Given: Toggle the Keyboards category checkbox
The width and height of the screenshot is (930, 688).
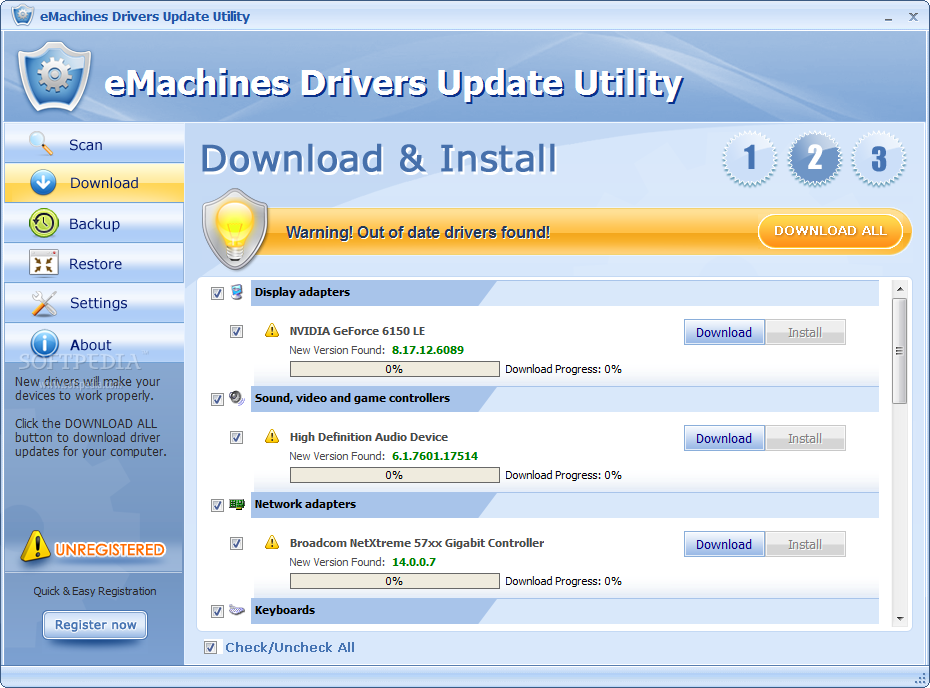Looking at the screenshot, I should pos(217,611).
